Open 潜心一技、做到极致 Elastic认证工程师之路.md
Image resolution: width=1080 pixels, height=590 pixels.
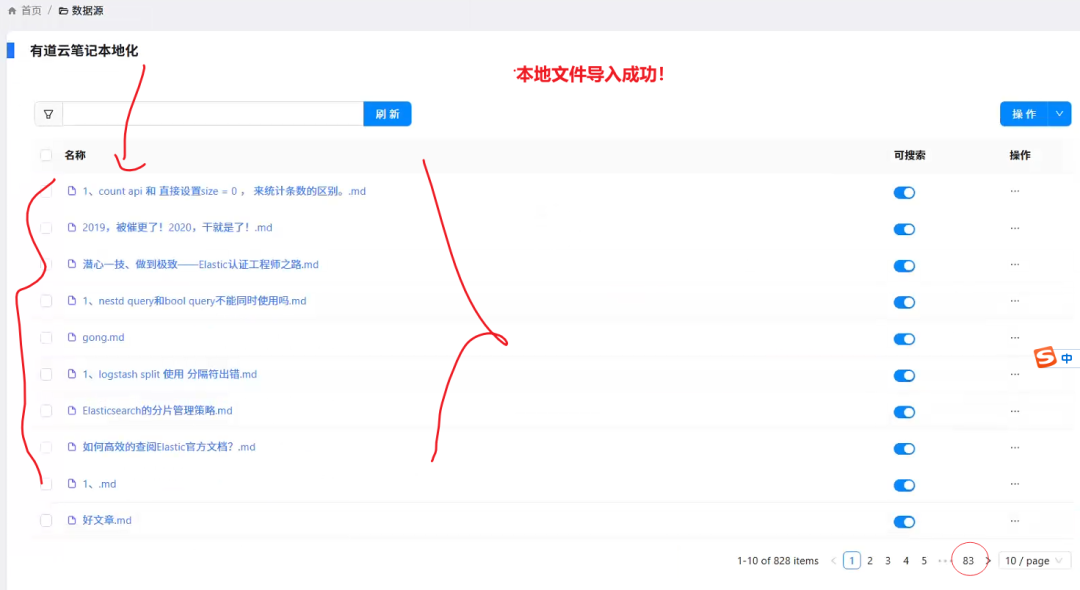pos(200,264)
